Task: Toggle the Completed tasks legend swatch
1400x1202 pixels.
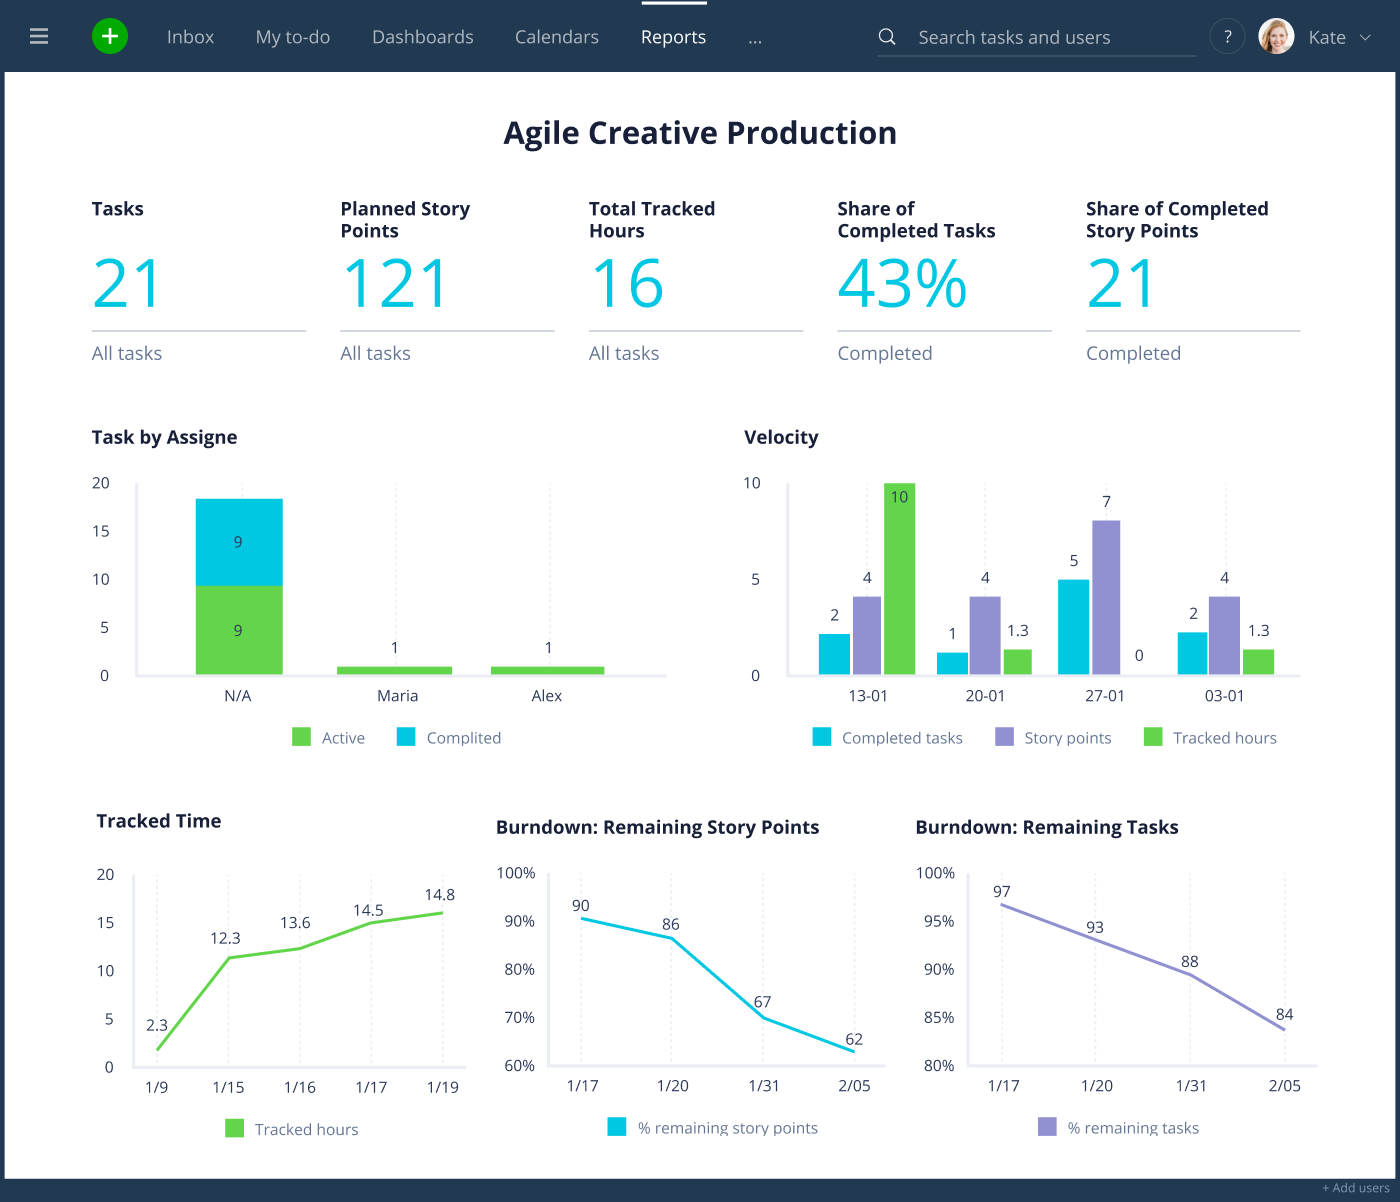Action: [x=822, y=737]
